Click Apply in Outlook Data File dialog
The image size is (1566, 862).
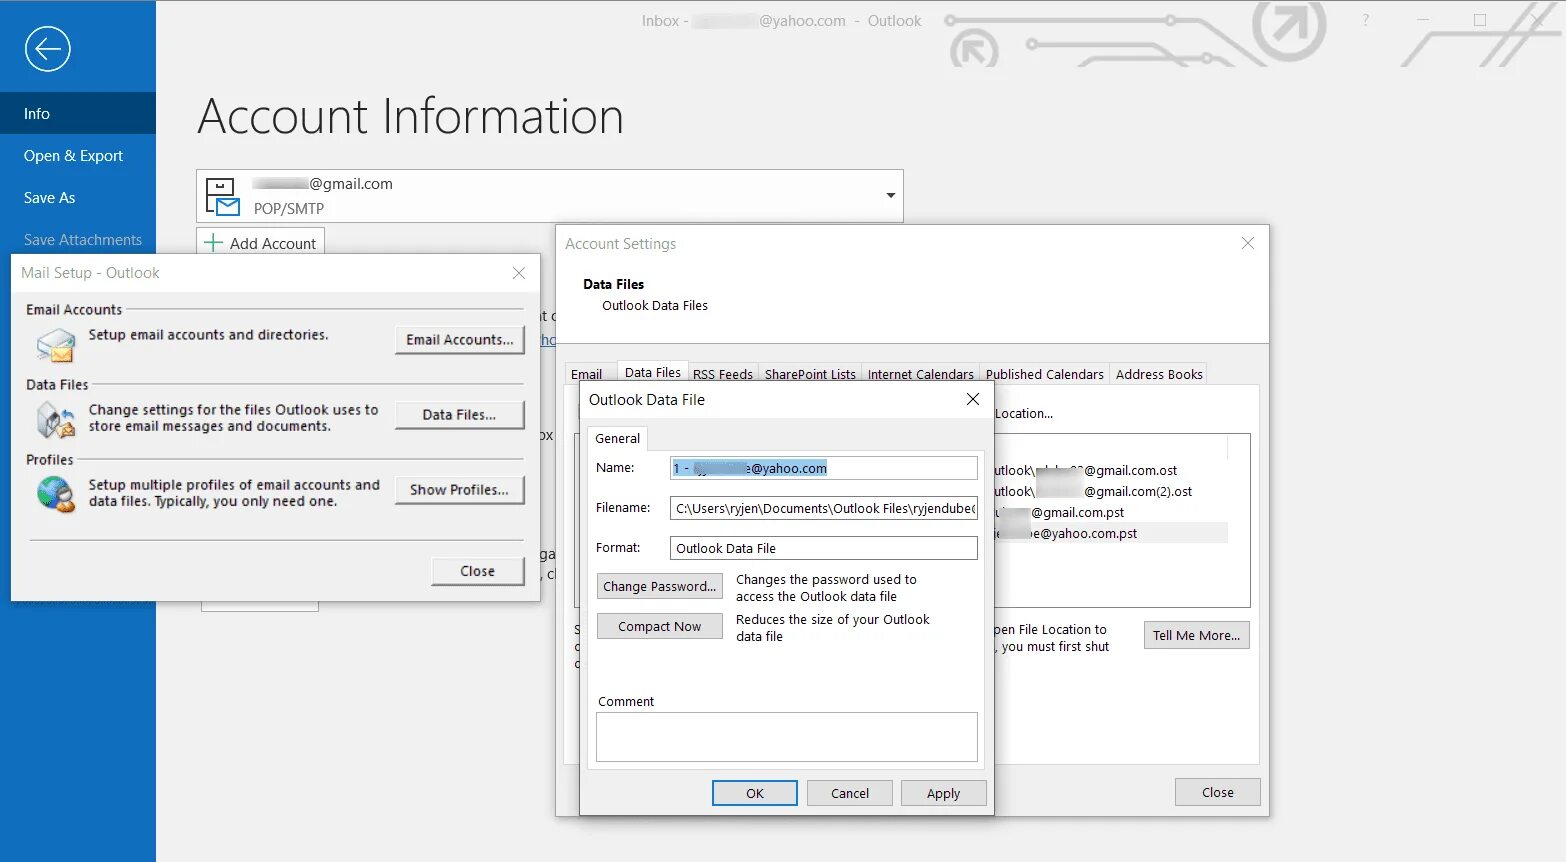943,793
